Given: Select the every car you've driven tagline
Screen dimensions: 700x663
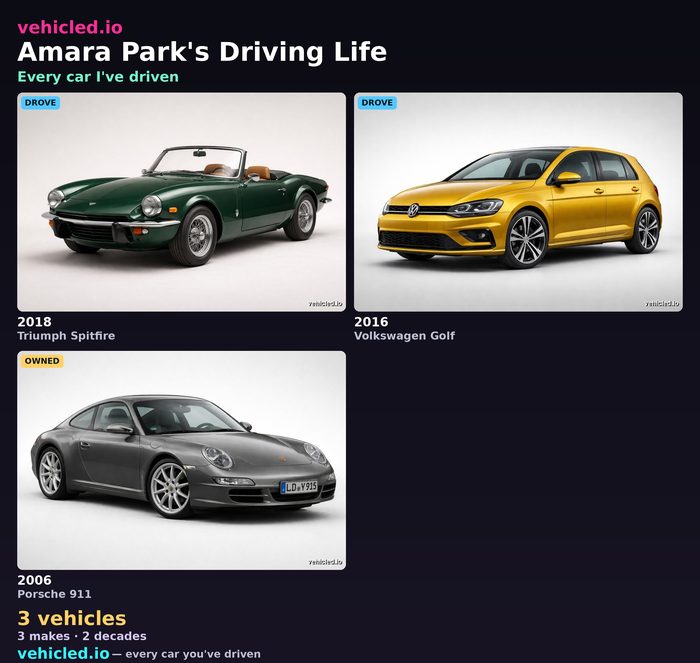Looking at the screenshot, I should (x=193, y=654).
